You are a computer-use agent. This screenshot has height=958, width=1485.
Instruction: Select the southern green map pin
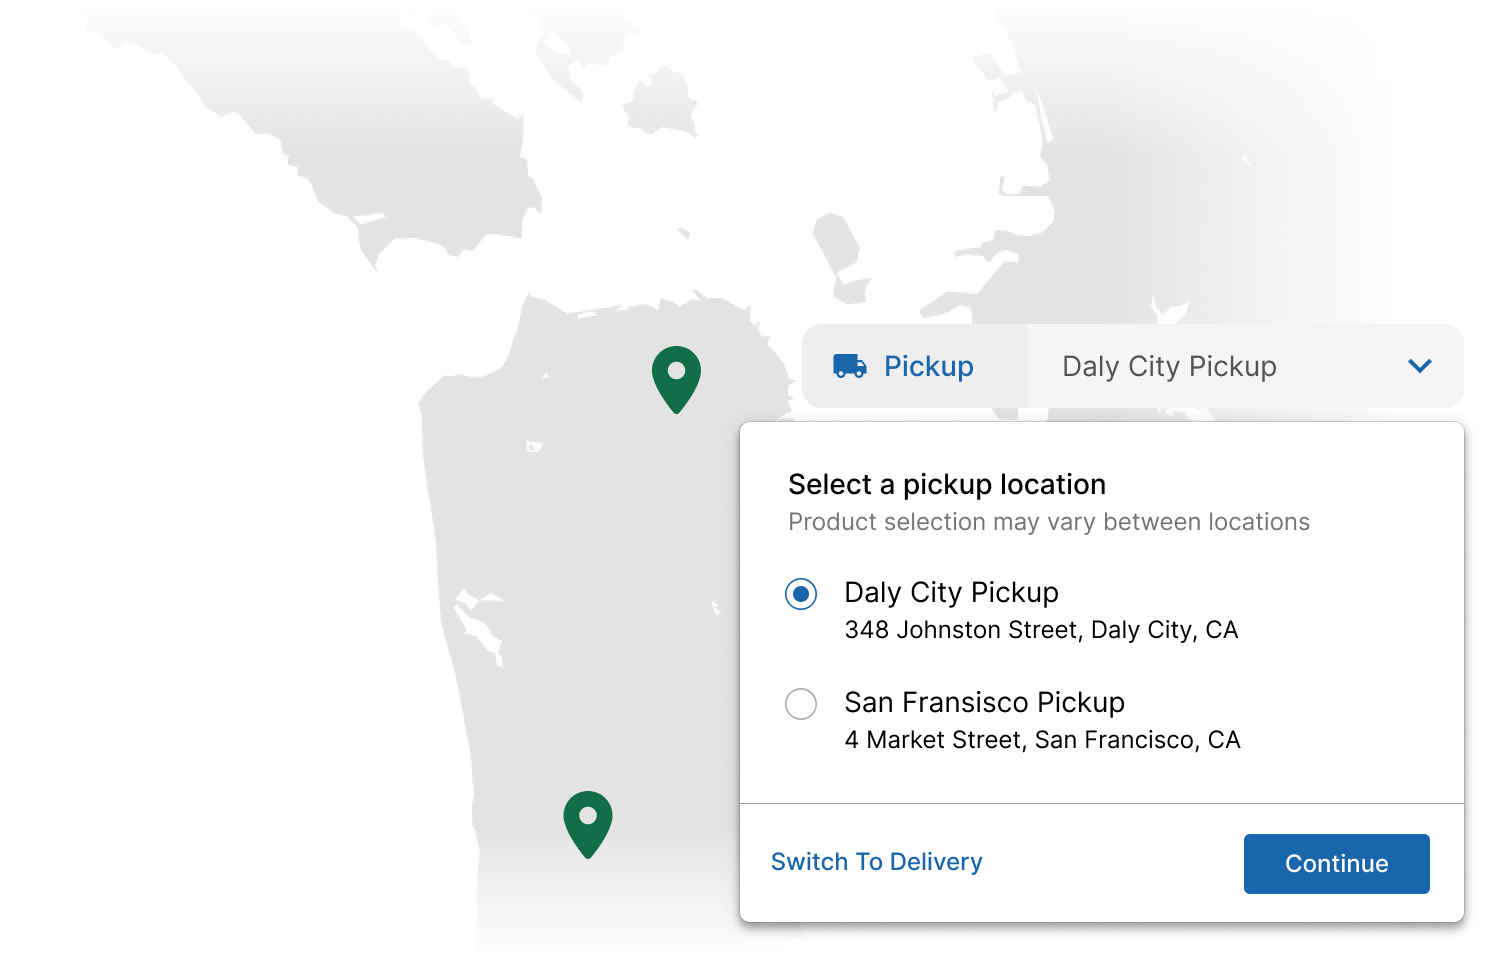click(x=588, y=824)
